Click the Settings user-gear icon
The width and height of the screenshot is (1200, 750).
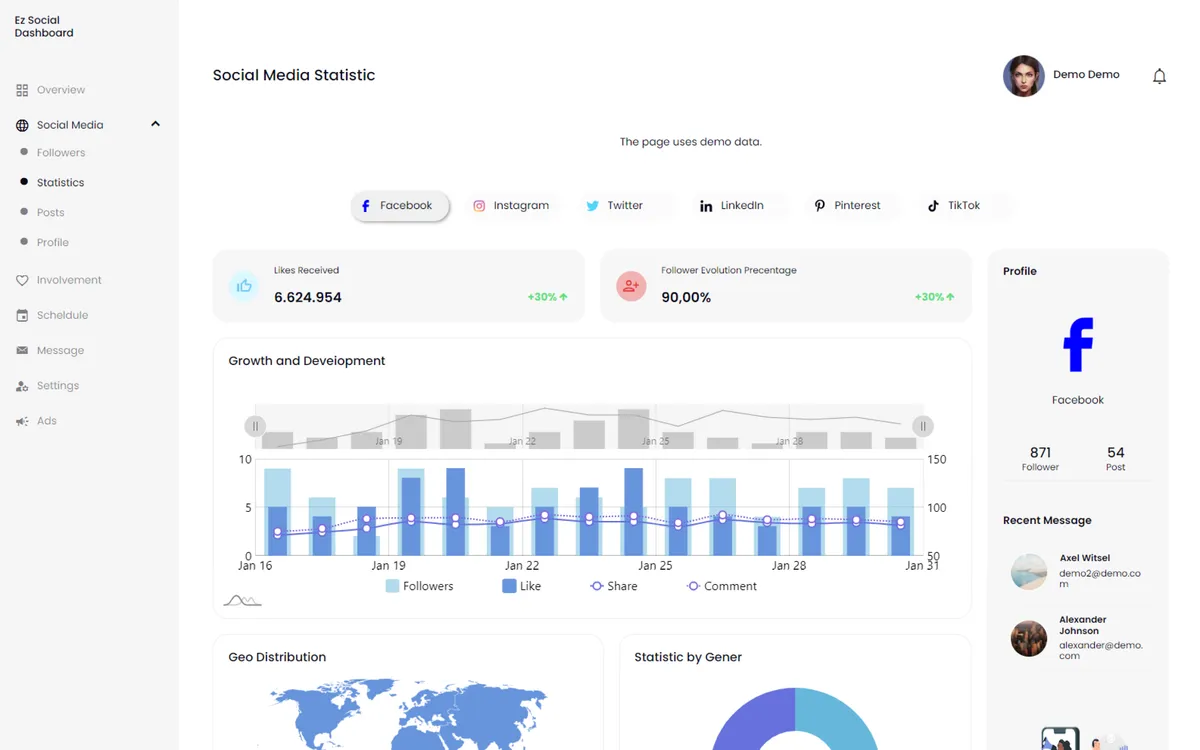[x=22, y=386]
